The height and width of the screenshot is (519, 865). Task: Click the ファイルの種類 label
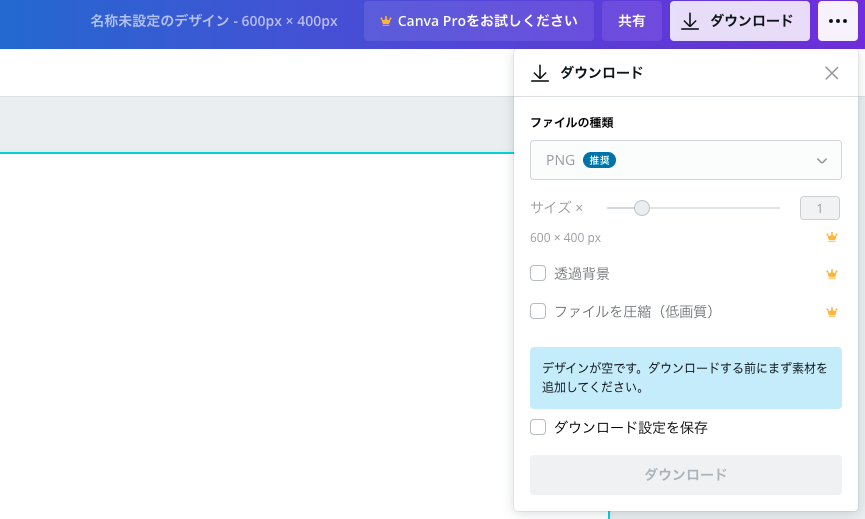(572, 122)
